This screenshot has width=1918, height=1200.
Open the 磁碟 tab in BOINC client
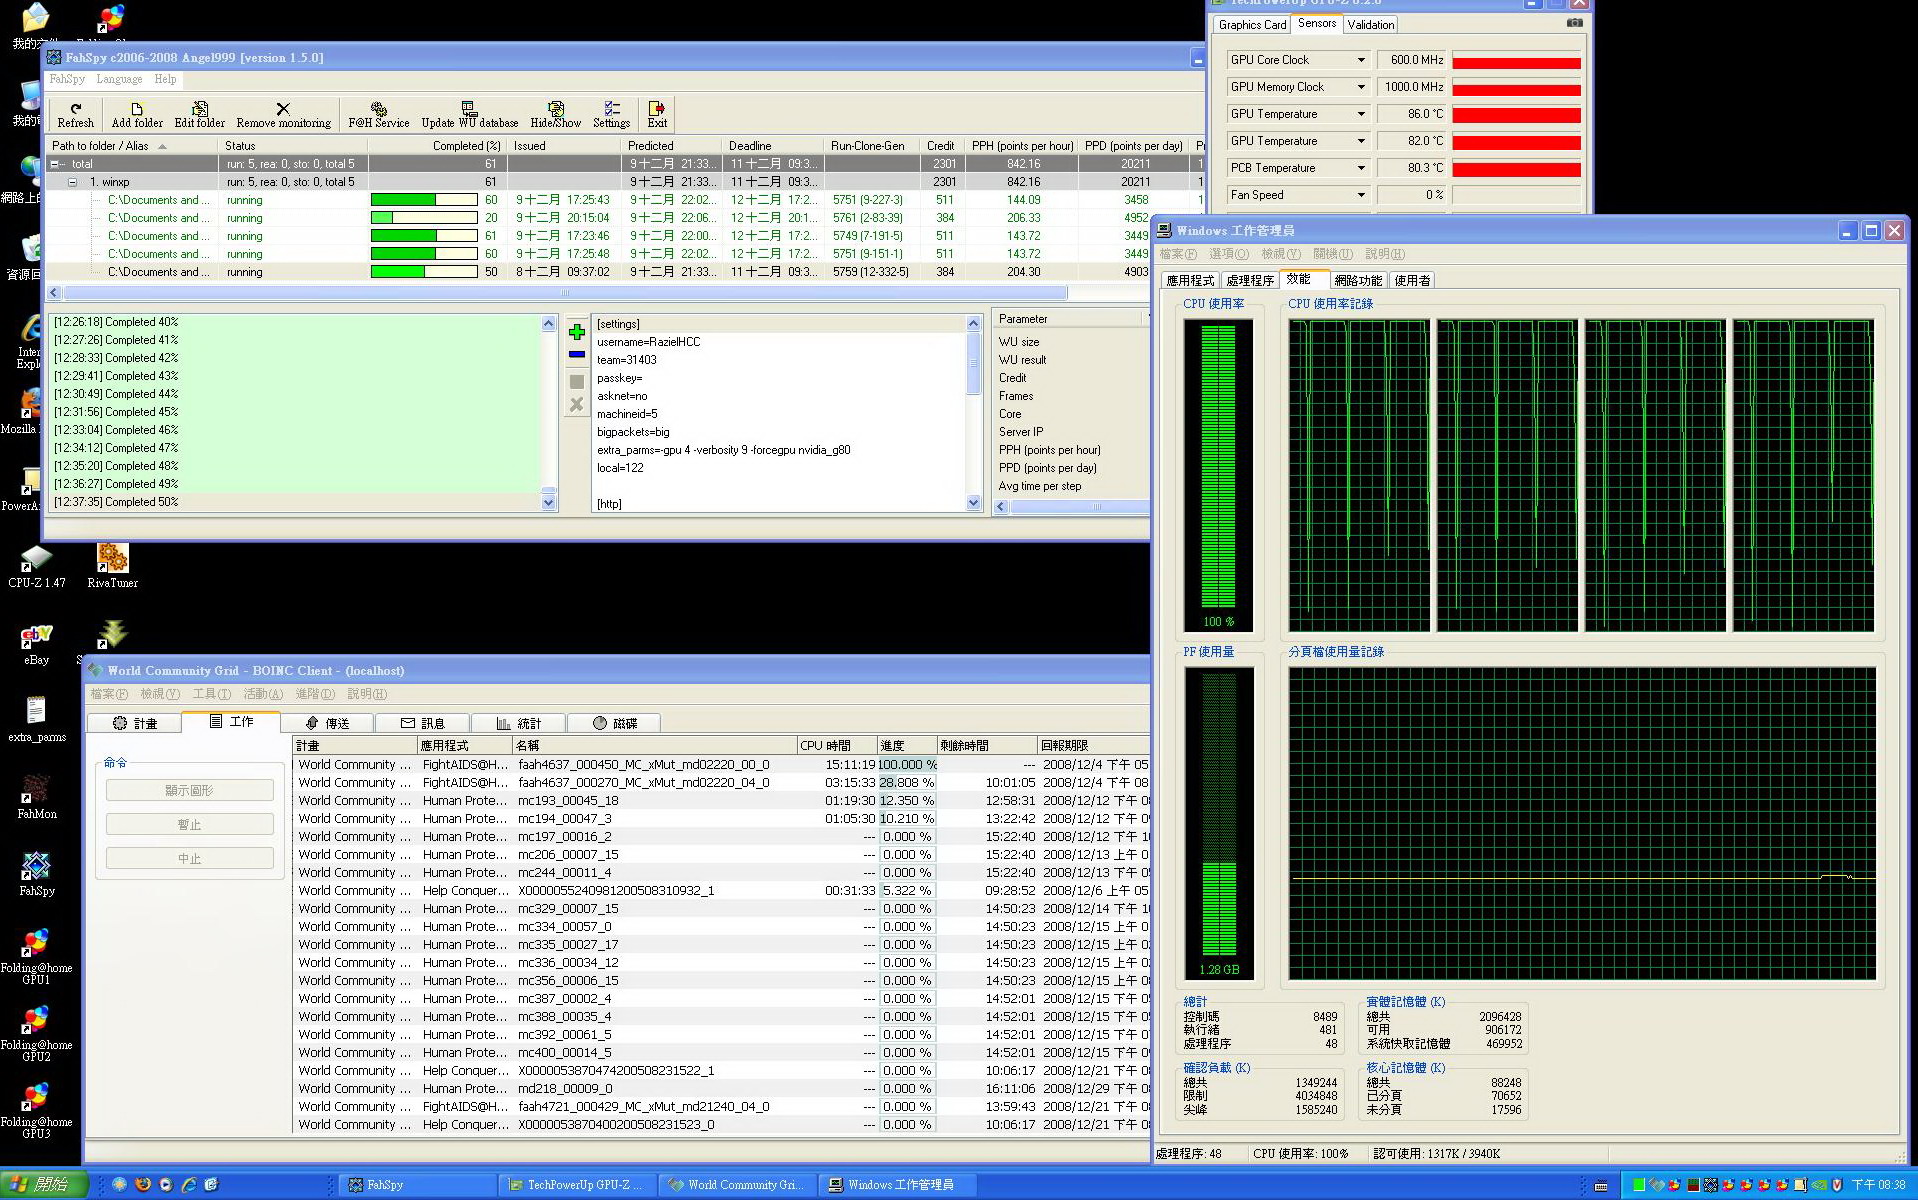(614, 723)
